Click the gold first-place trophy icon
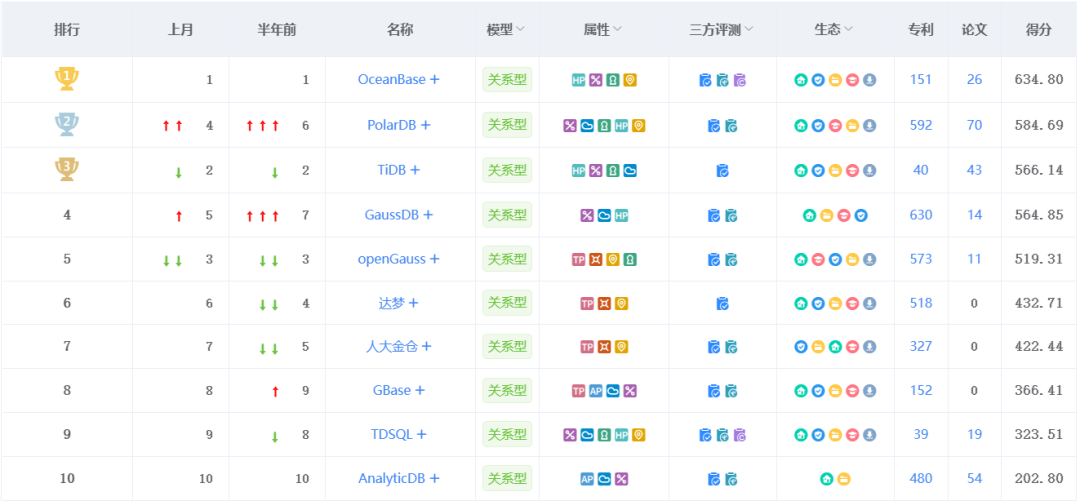The image size is (1080, 501). 67,79
